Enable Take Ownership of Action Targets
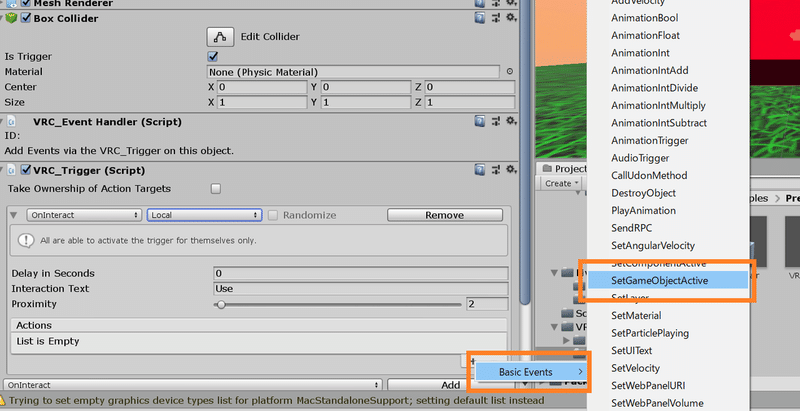The height and width of the screenshot is (411, 800). pos(216,189)
